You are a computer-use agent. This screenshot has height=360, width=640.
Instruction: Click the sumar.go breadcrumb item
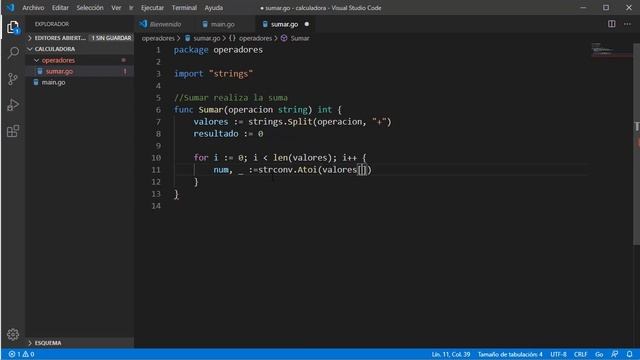click(x=207, y=38)
